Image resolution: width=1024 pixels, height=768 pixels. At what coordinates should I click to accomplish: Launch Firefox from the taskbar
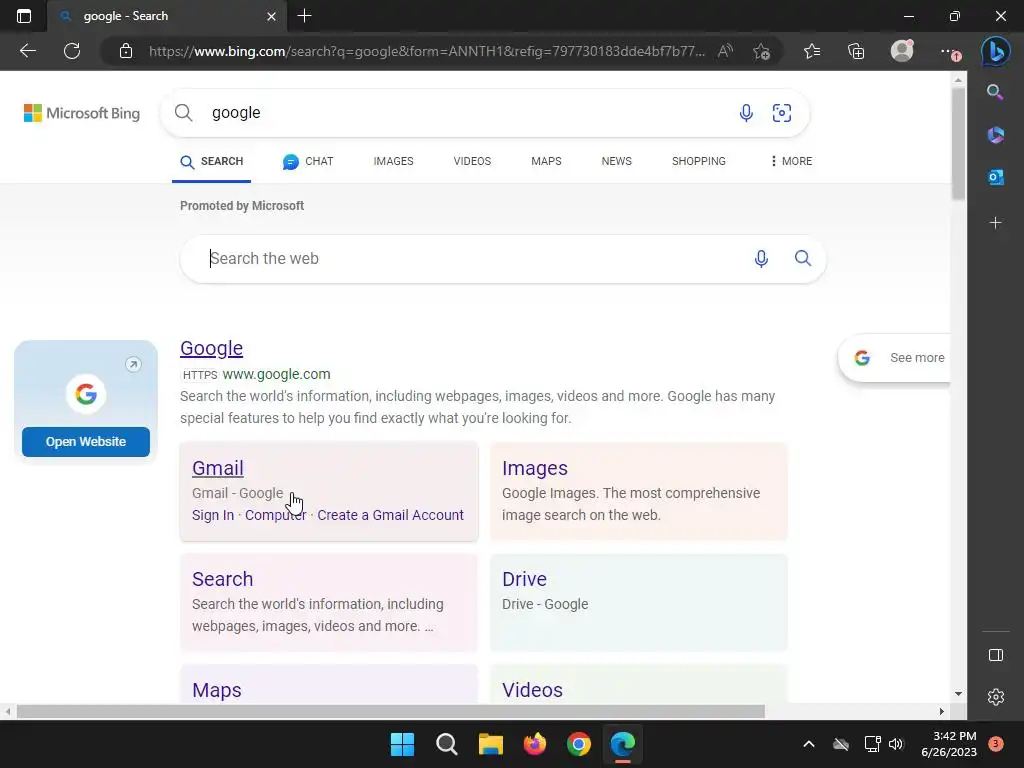pyautogui.click(x=535, y=744)
